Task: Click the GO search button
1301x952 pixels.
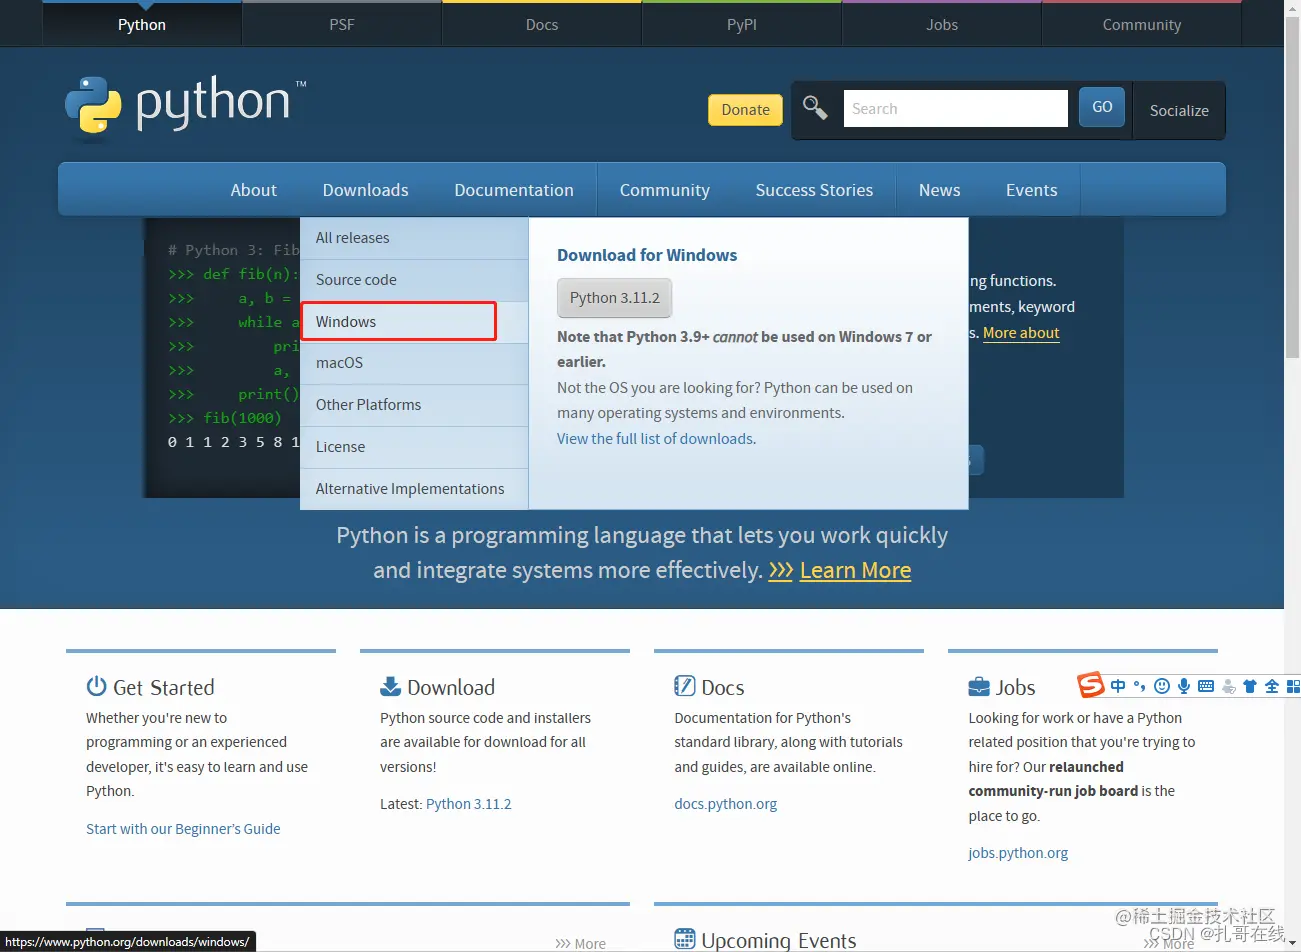Action: (1102, 107)
